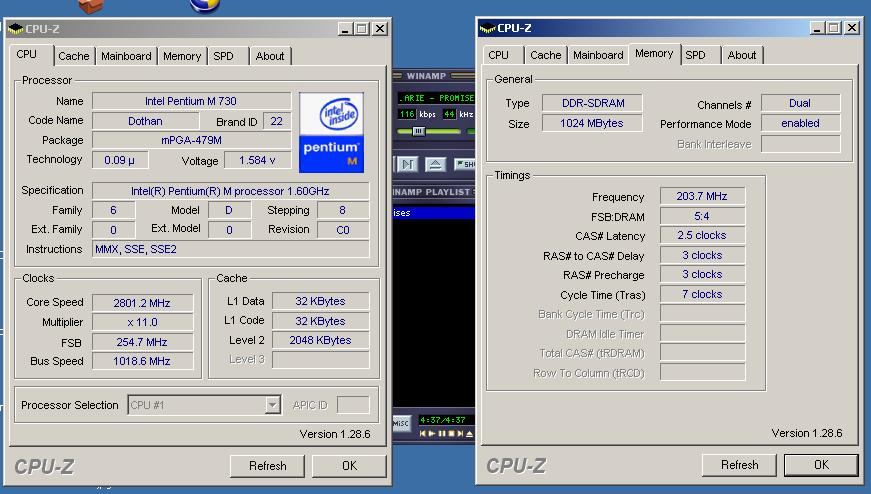Click the playlist mini previous track control
871x494 pixels.
click(423, 433)
